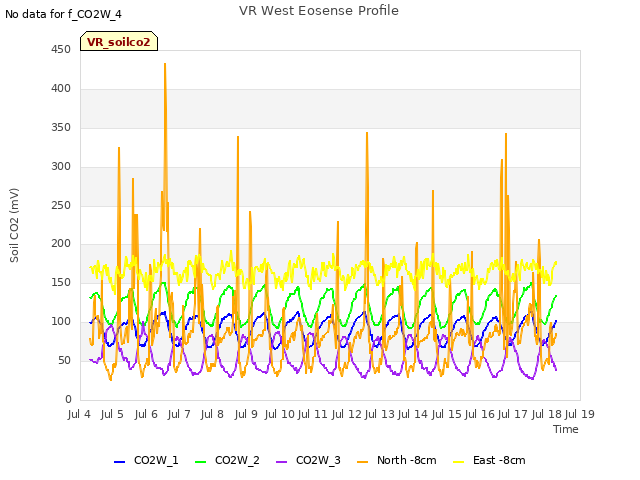Click the Jul 10 x-axis tick label
This screenshot has height=480, width=640.
(x=280, y=414)
